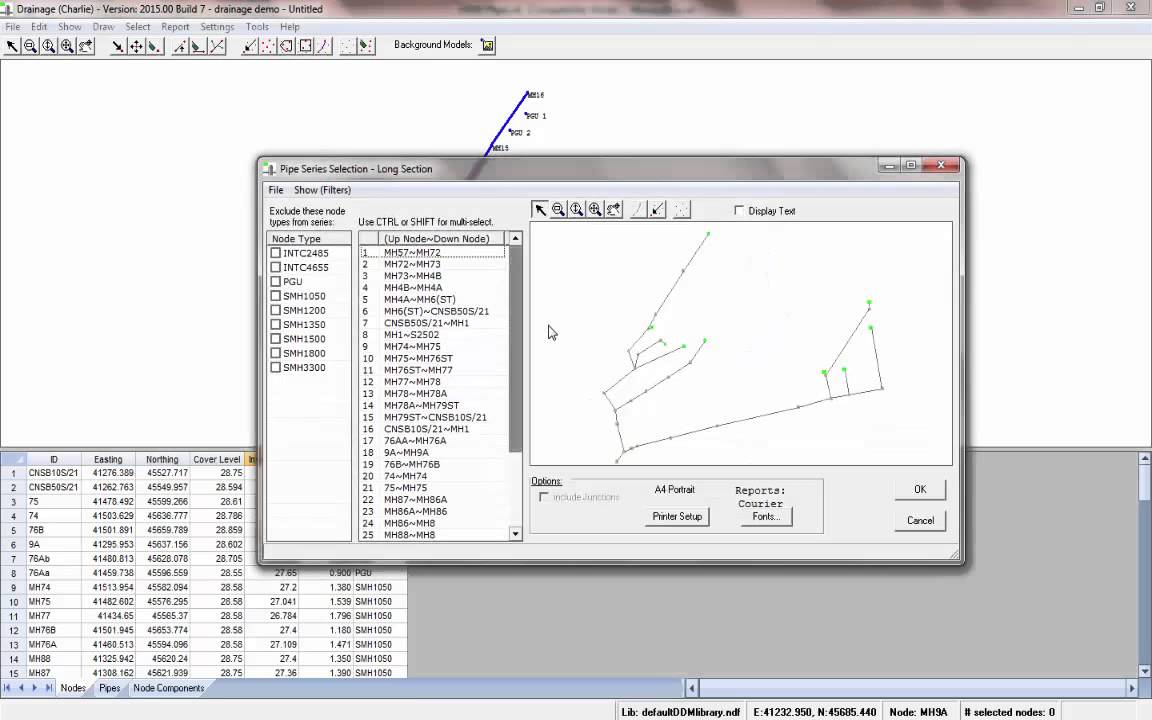Click the Node Type column header

pyautogui.click(x=309, y=239)
